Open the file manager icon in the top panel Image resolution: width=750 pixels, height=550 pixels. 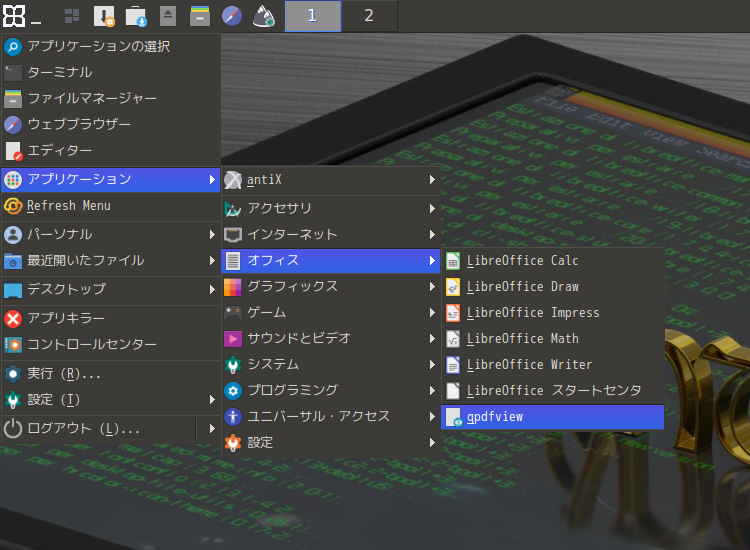(200, 16)
